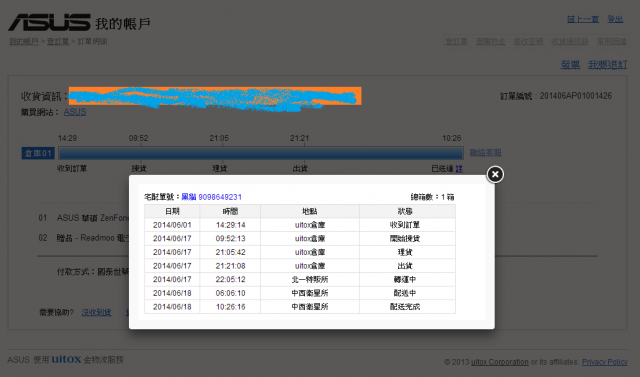
Task: Click the blue shipping progress bar
Action: tap(261, 153)
